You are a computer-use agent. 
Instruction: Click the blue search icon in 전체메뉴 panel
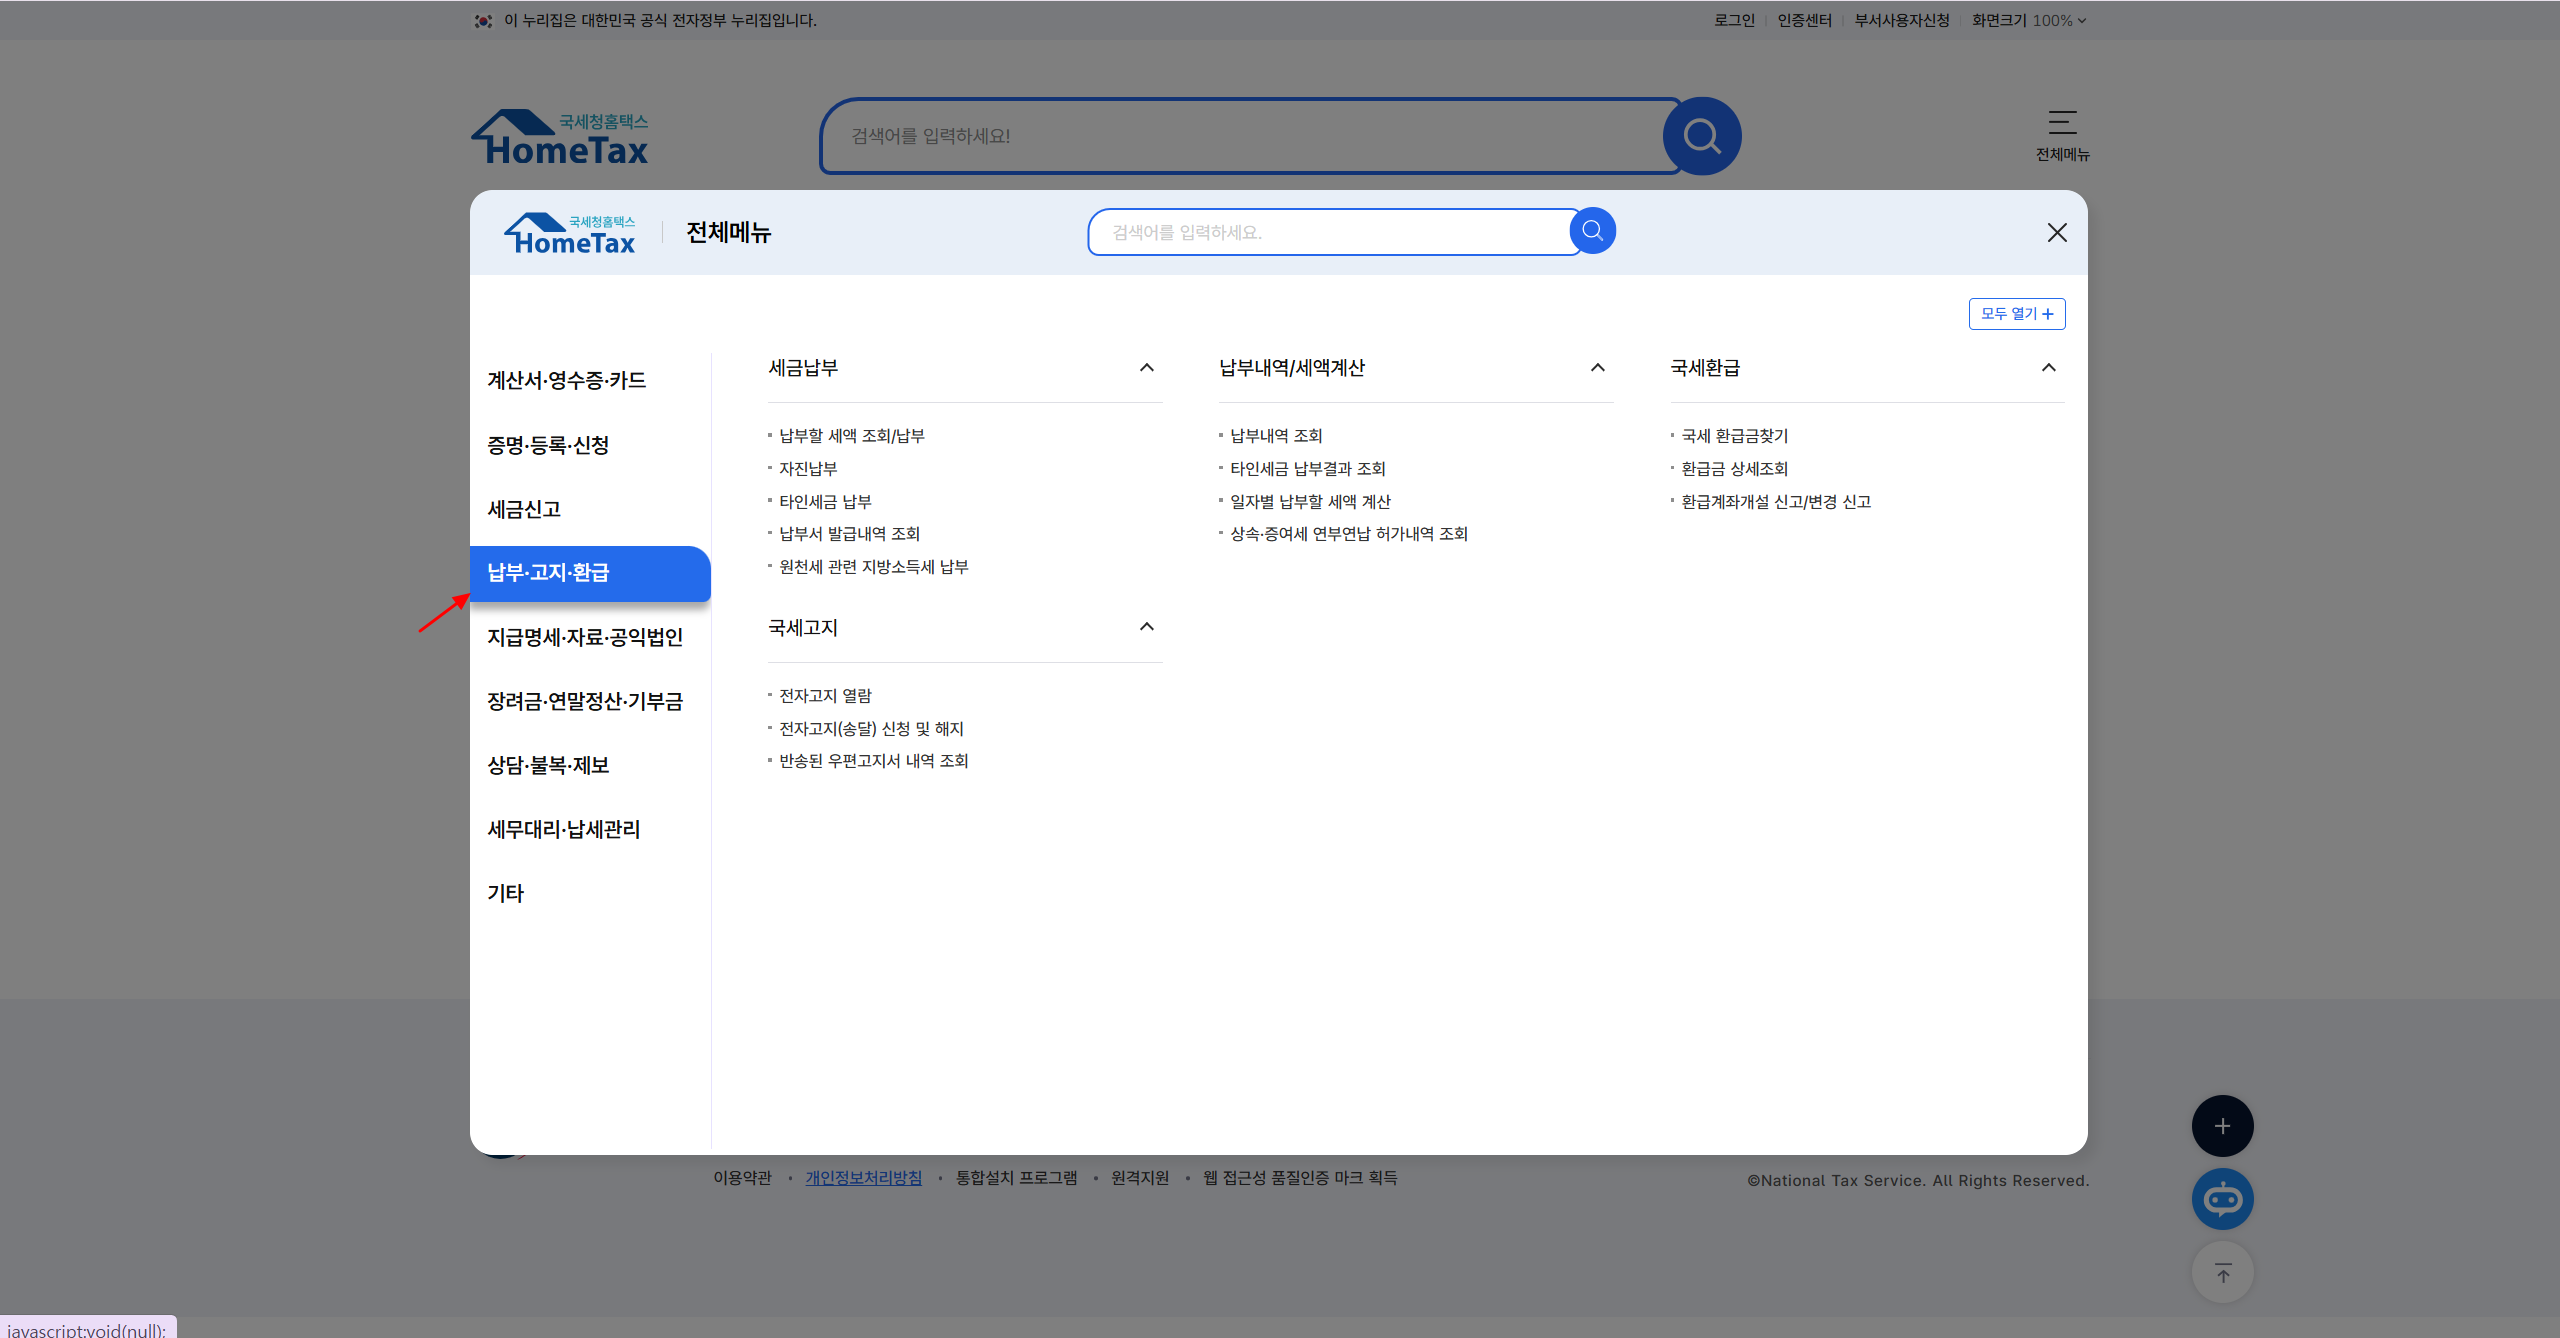(x=1592, y=231)
